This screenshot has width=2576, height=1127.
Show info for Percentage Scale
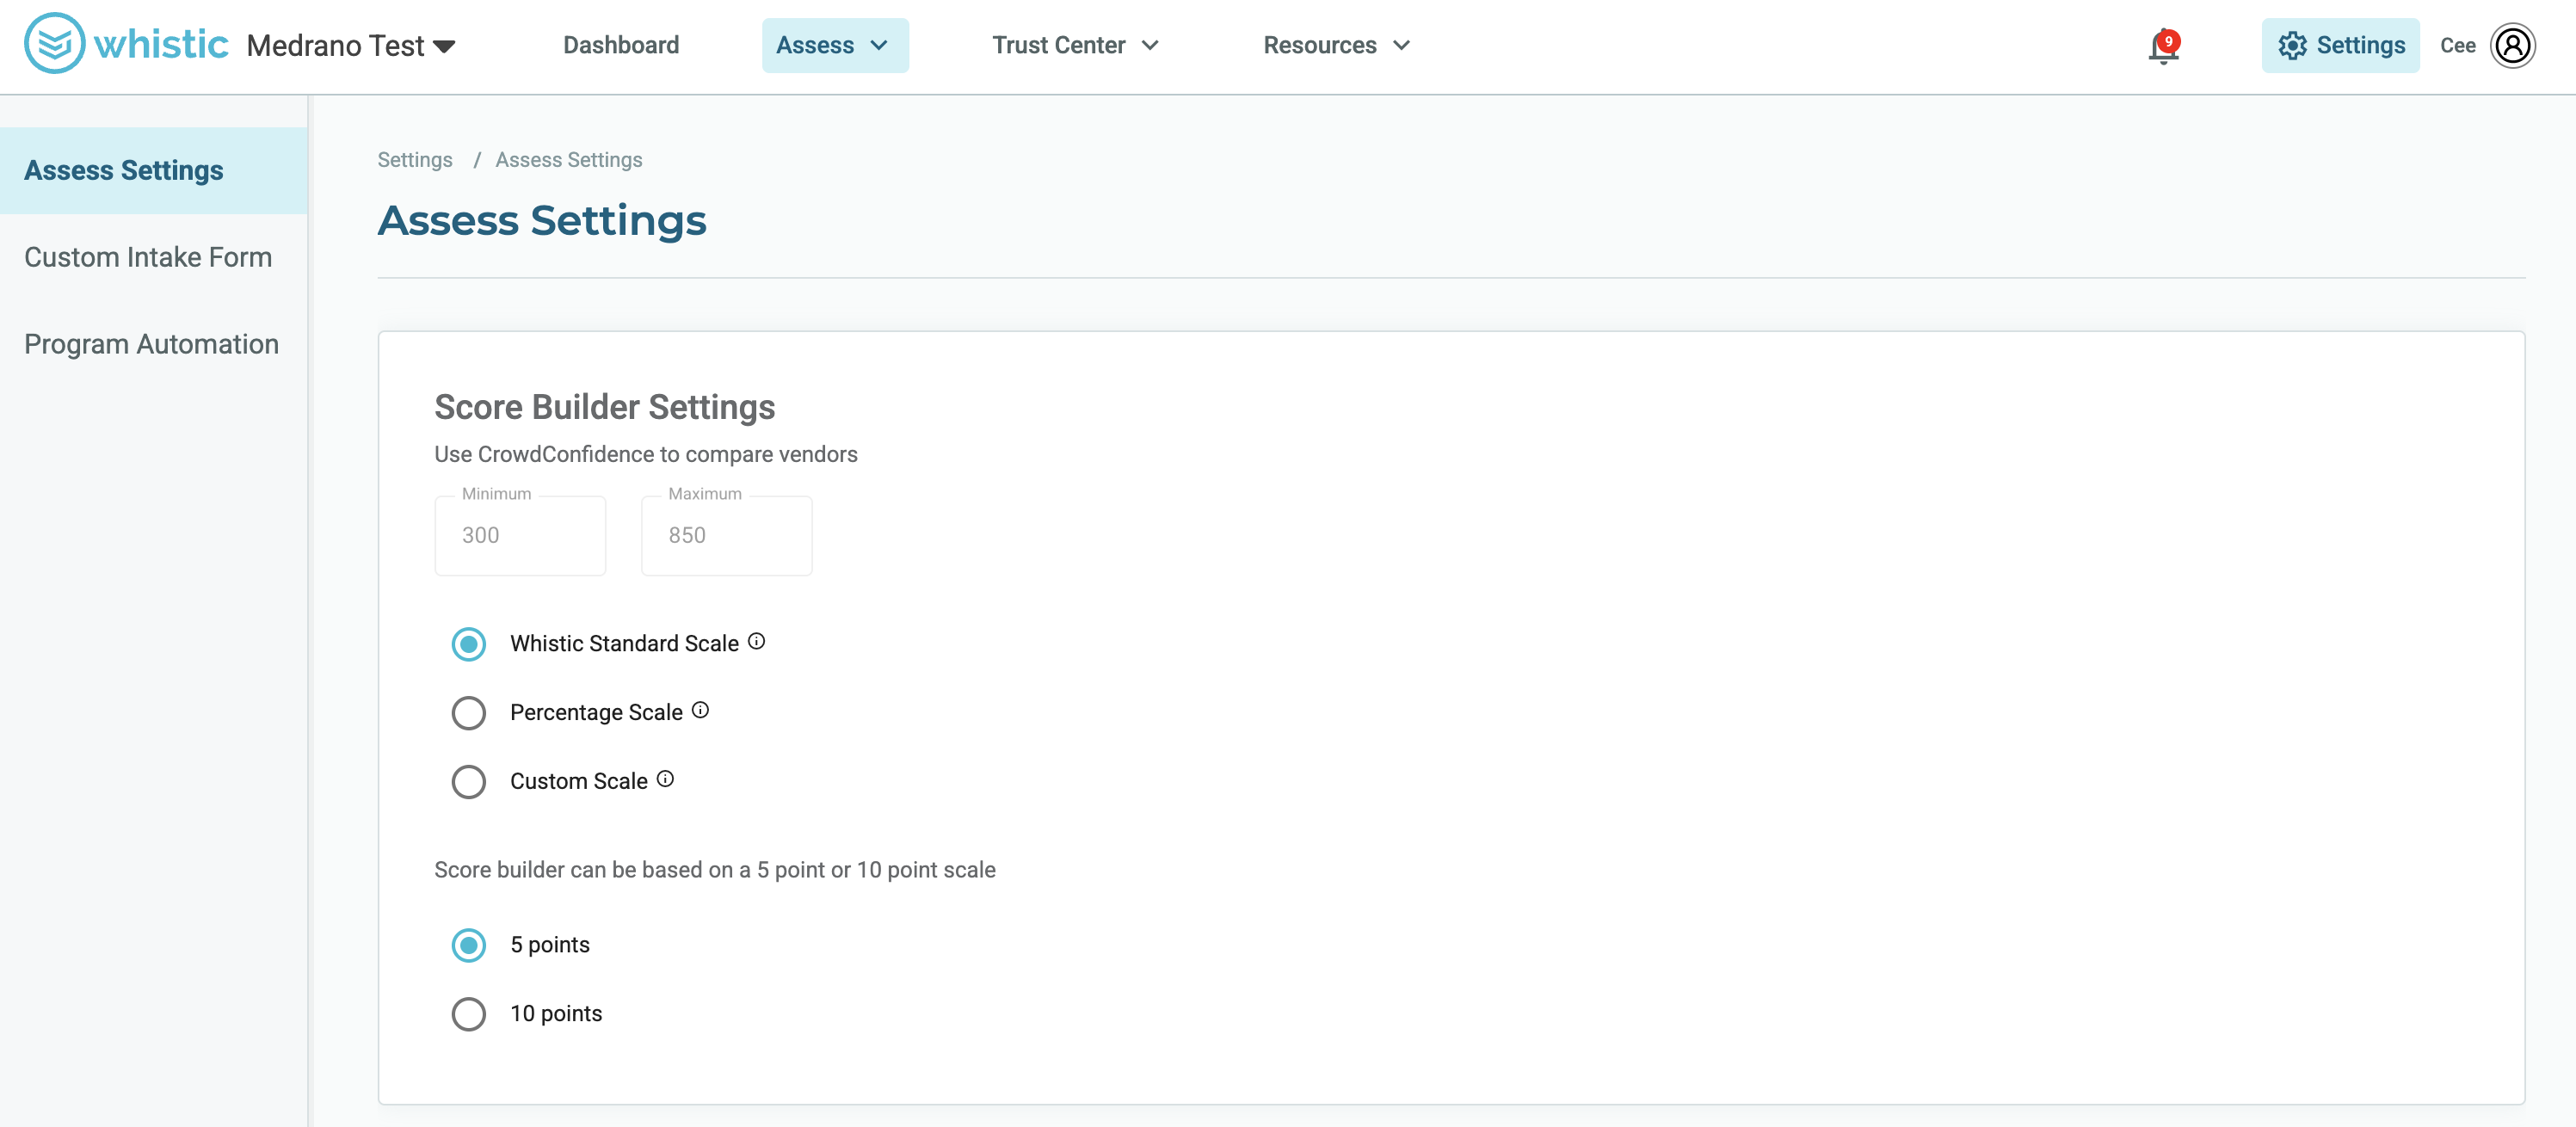tap(701, 710)
